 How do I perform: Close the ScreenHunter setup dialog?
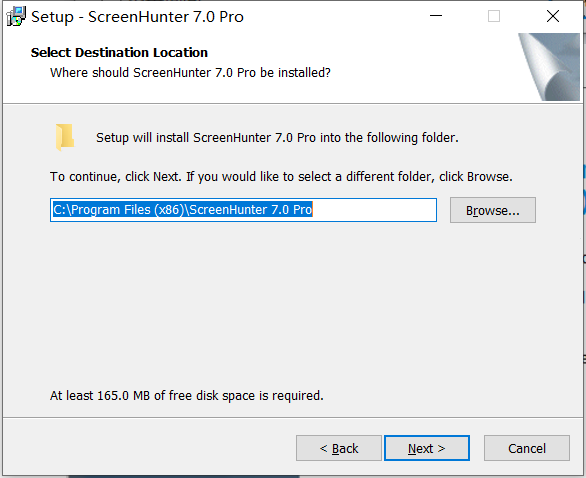coord(553,16)
